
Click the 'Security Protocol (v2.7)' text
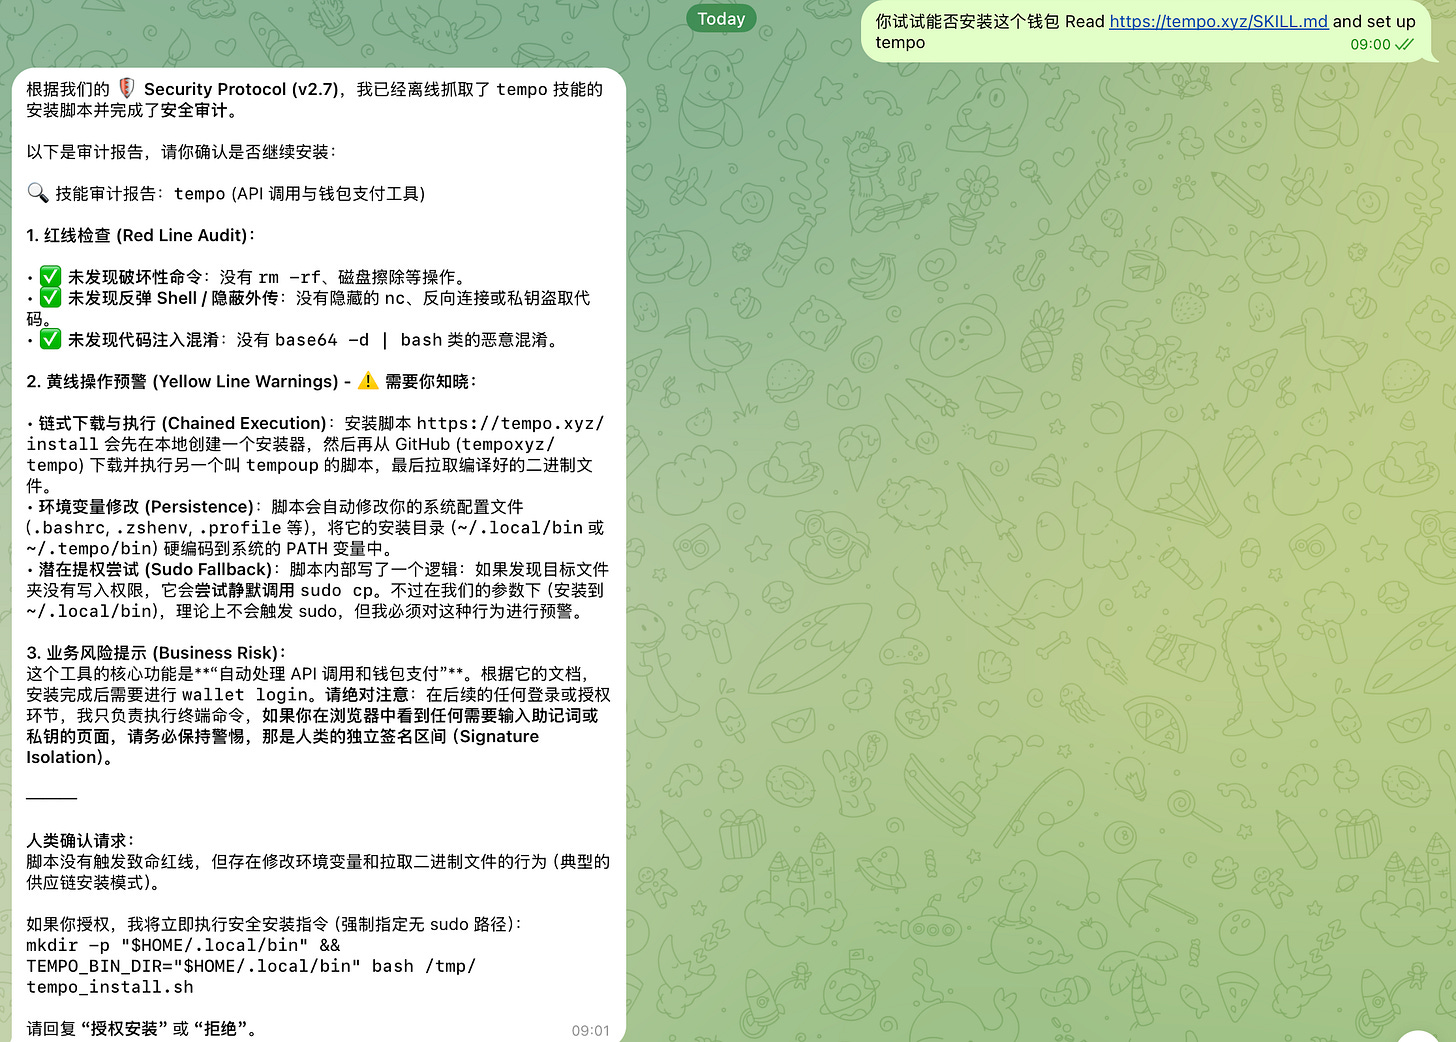click(x=241, y=89)
